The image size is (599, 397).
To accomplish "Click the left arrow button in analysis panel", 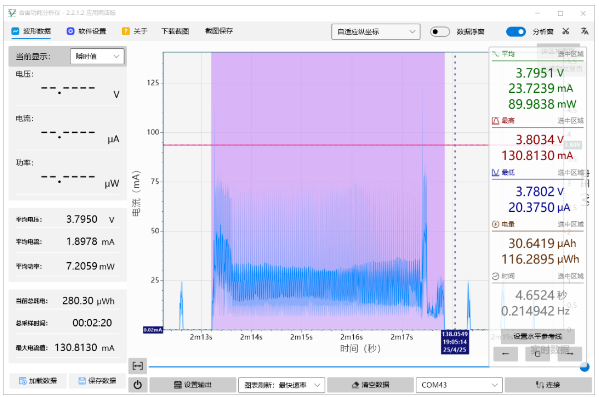I will tap(505, 354).
